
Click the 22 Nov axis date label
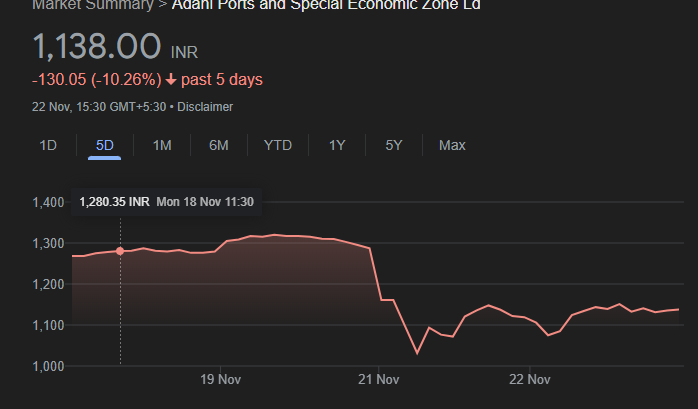[x=530, y=380]
